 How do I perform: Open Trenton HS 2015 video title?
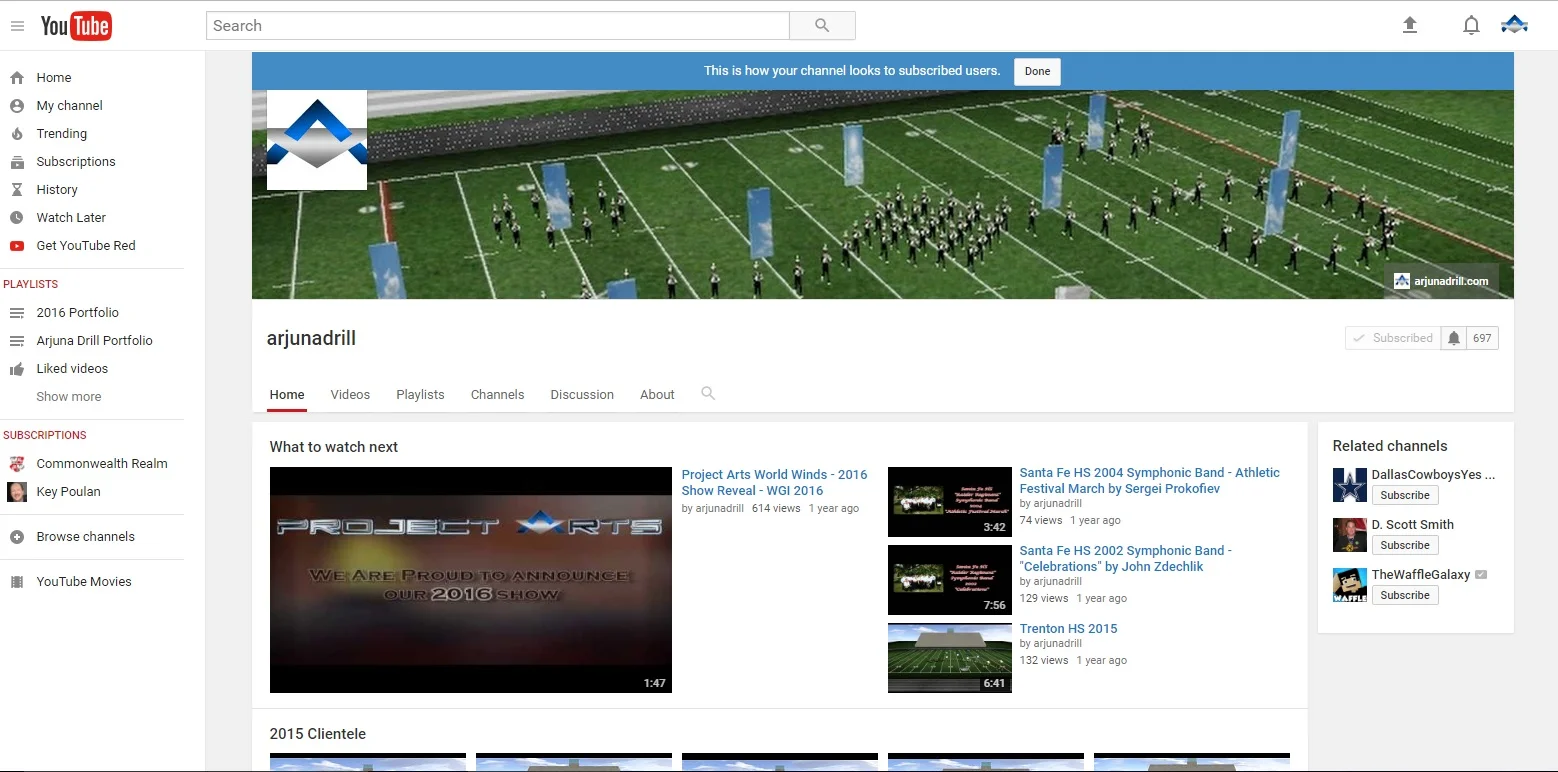1068,629
